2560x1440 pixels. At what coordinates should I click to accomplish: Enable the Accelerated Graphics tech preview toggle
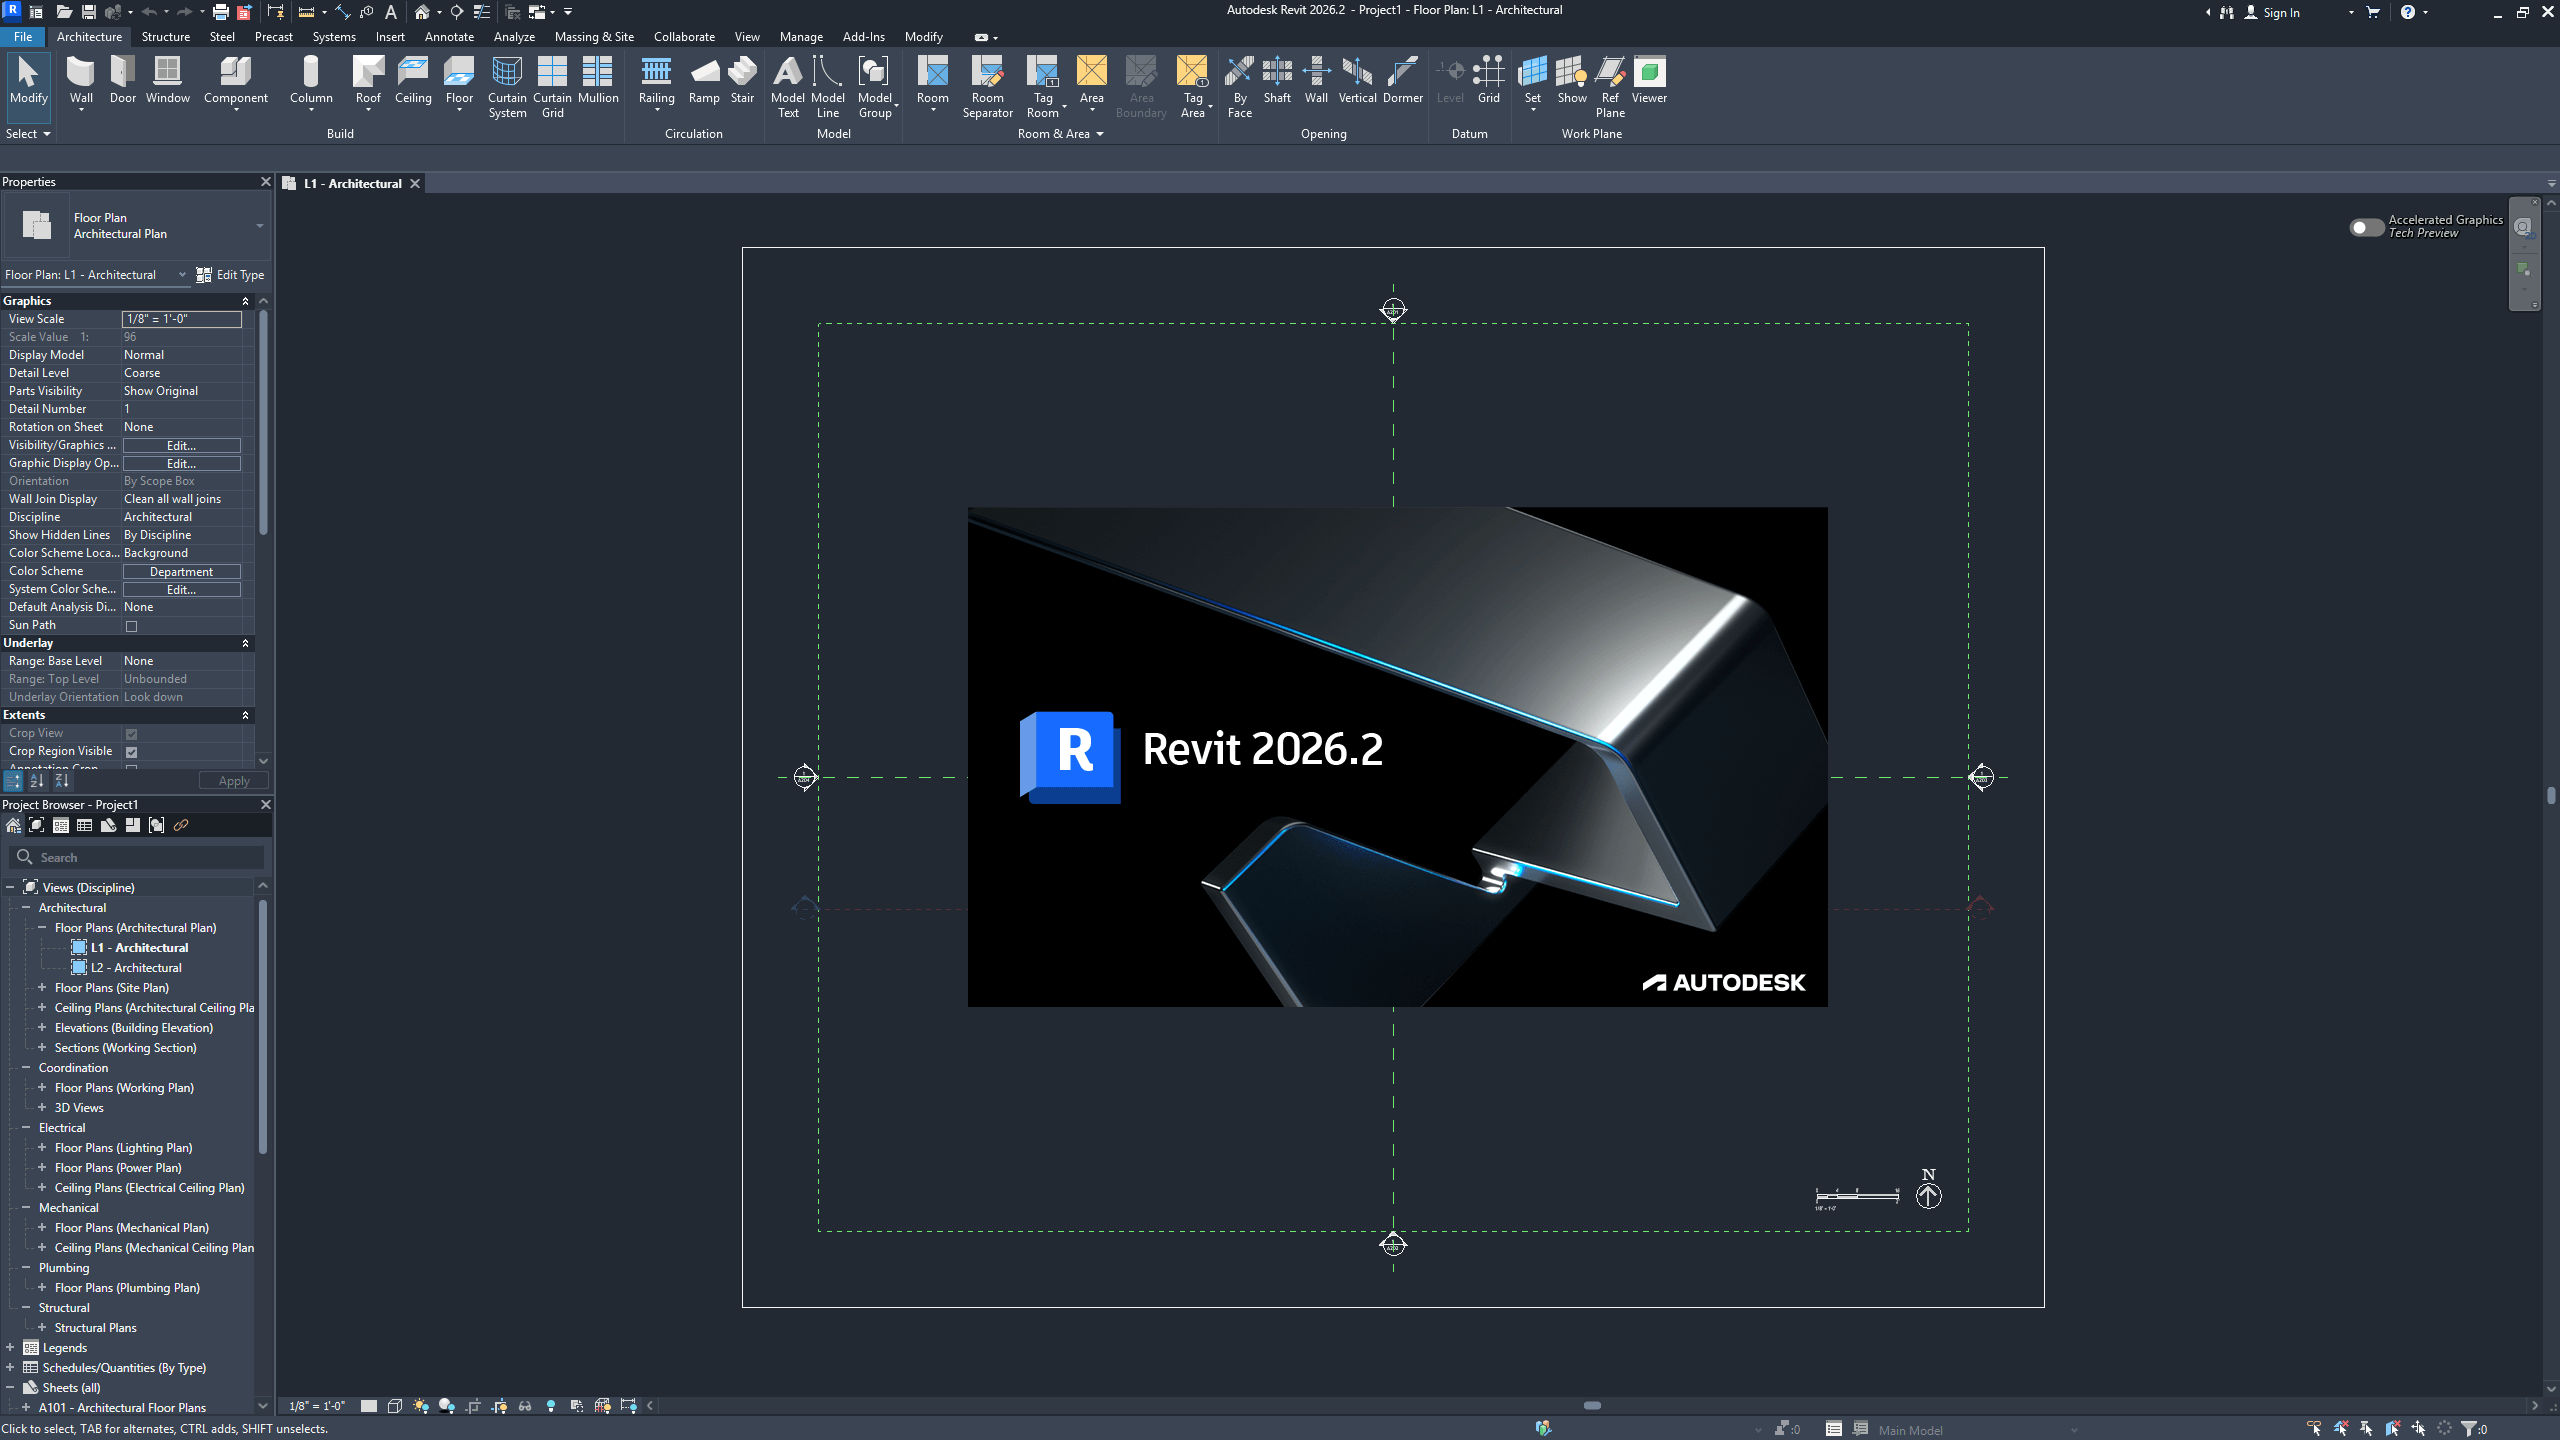point(2365,227)
